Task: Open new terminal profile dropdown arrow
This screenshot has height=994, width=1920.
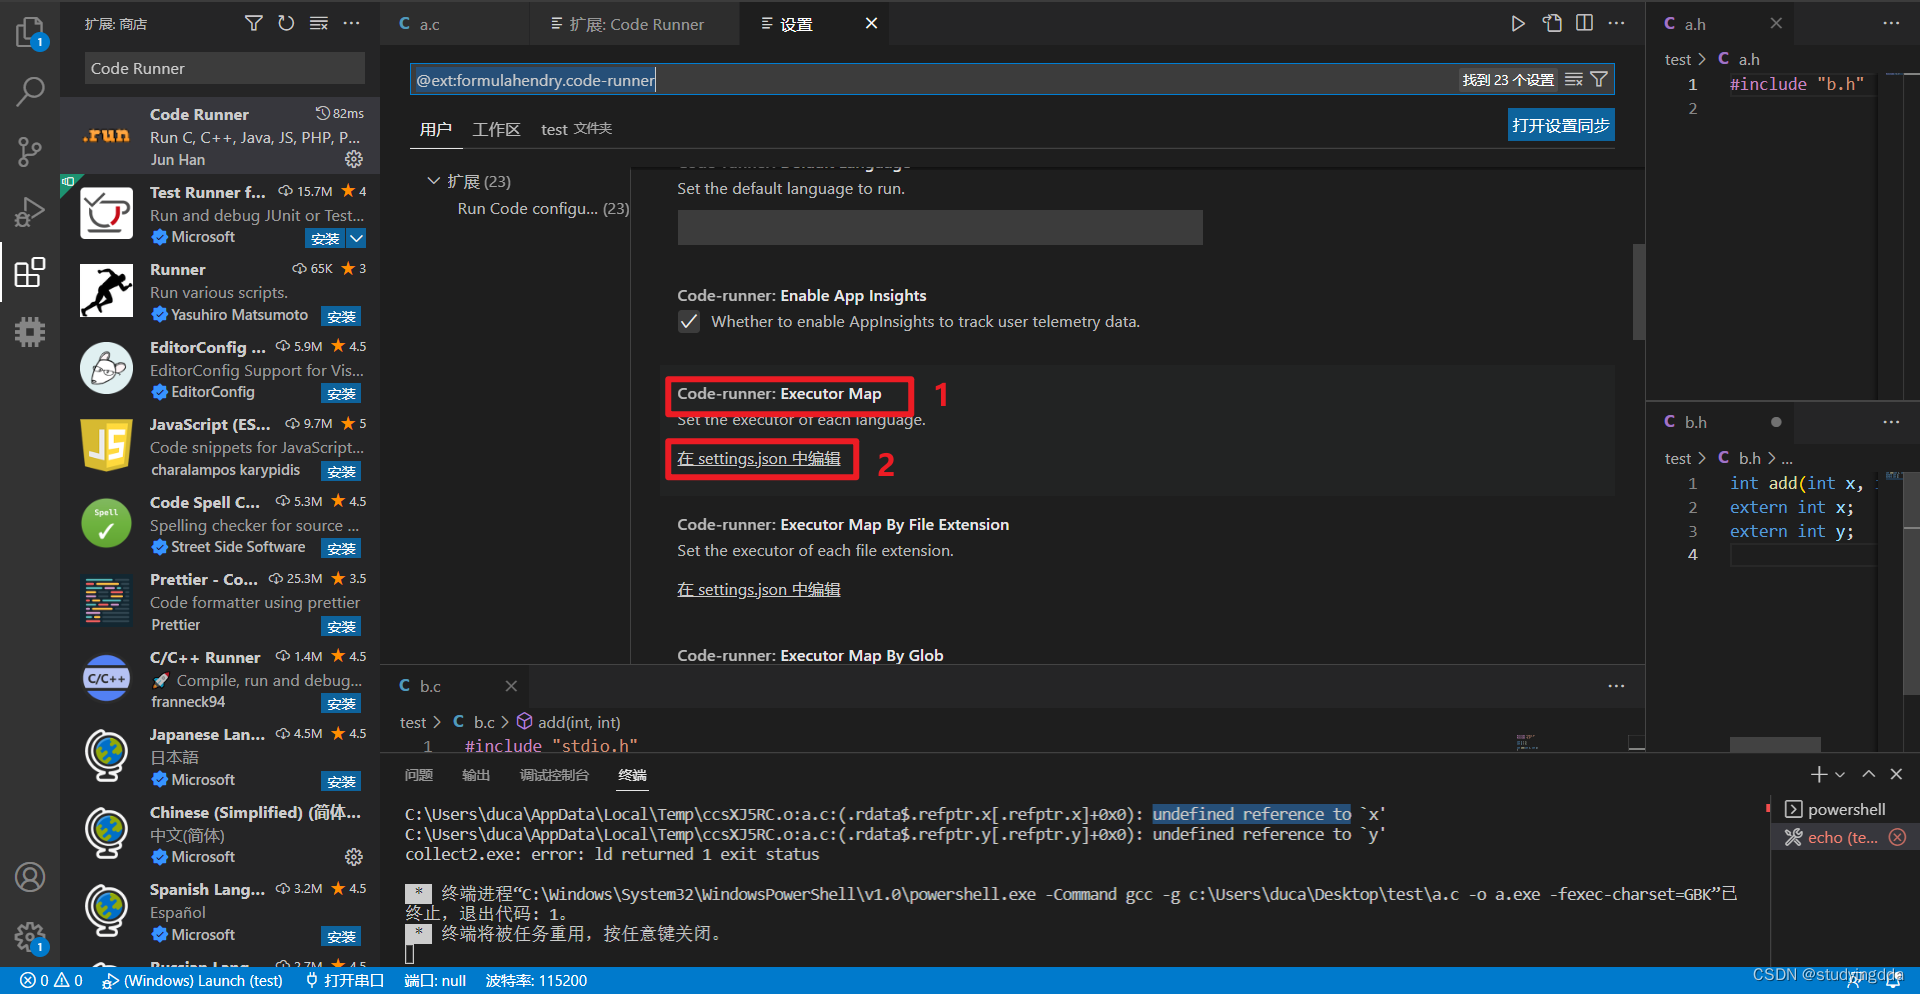Action: coord(1840,775)
